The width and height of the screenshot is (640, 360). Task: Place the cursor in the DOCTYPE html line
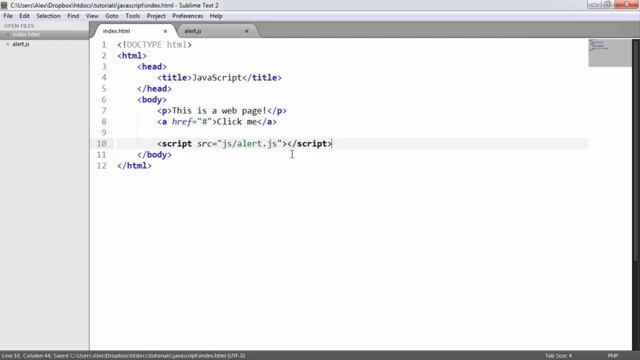point(154,44)
